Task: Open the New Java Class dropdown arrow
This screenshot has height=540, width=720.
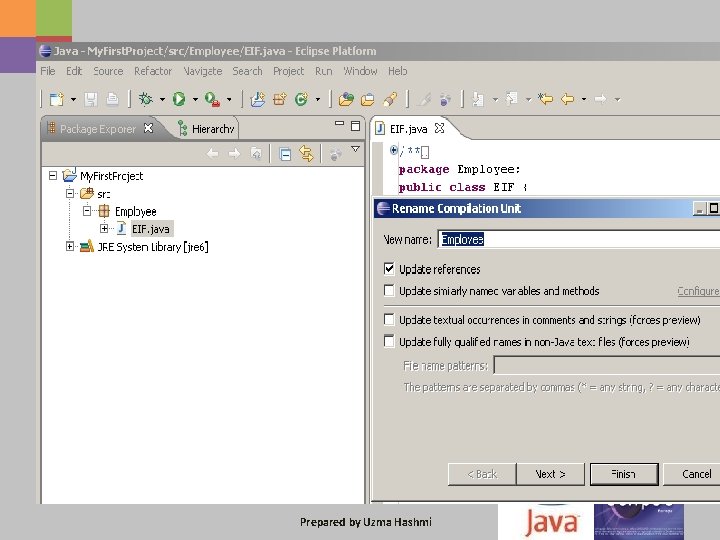Action: pos(318,99)
